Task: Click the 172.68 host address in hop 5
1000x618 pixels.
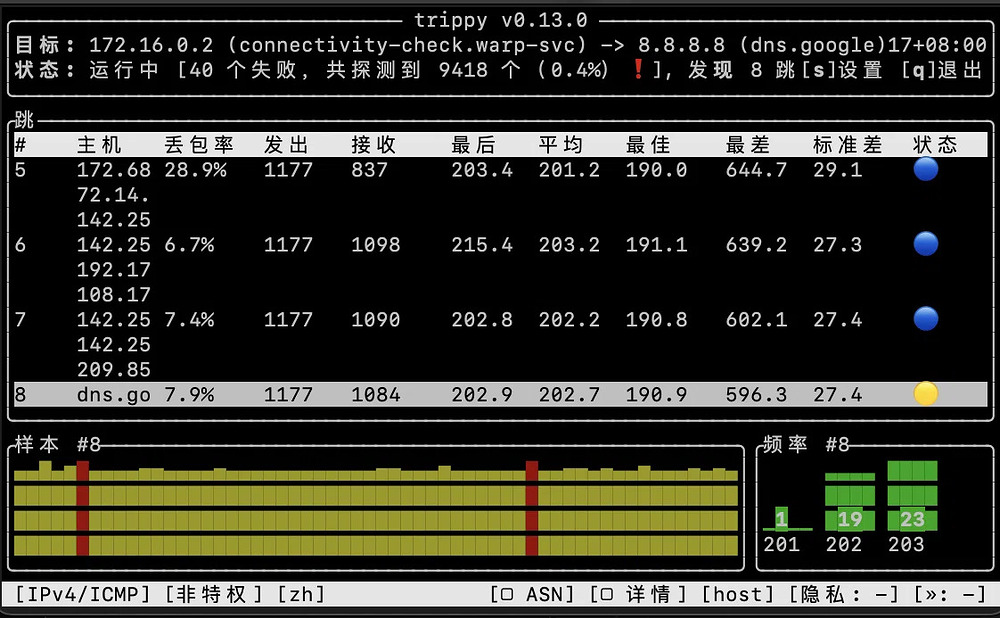Action: 114,170
